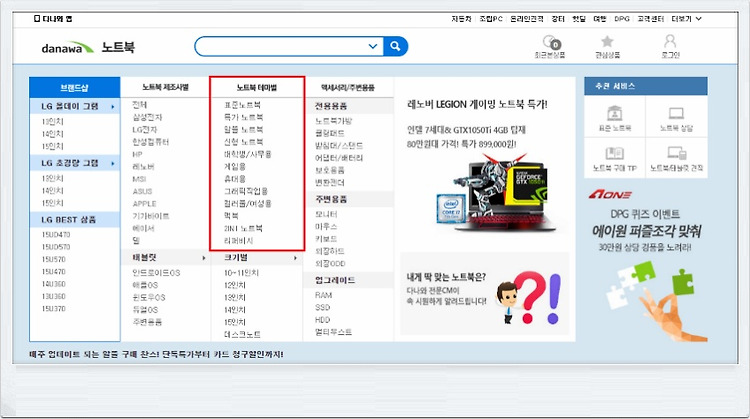Select MSI under manufacturers

pyautogui.click(x=139, y=179)
